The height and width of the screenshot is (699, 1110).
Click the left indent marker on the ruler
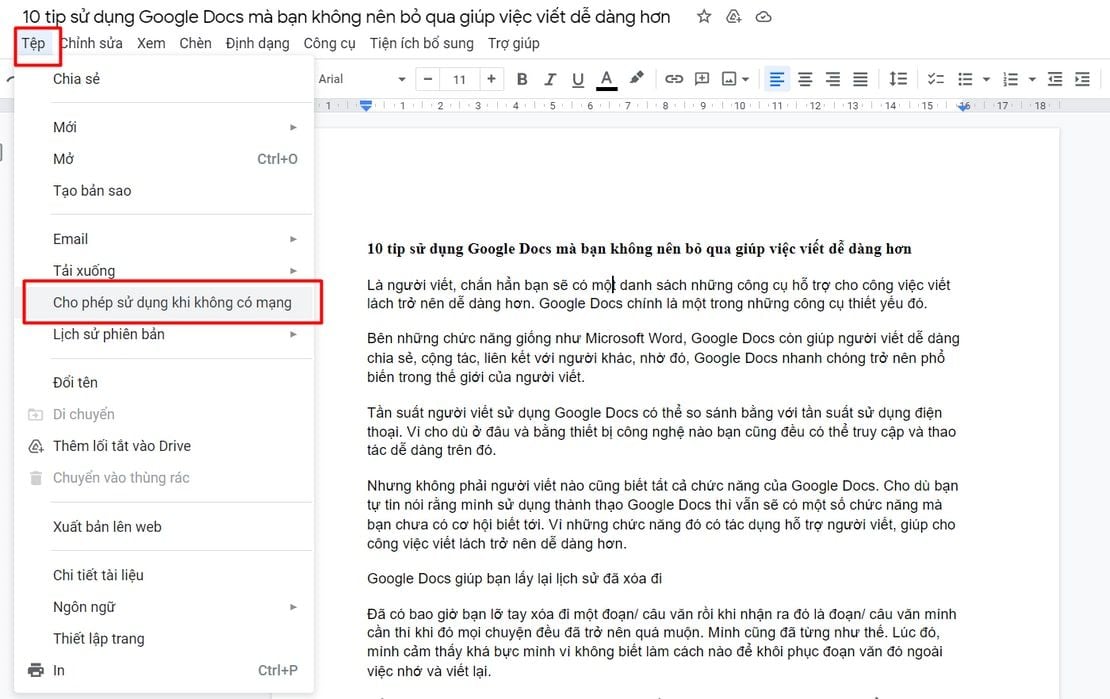(365, 106)
